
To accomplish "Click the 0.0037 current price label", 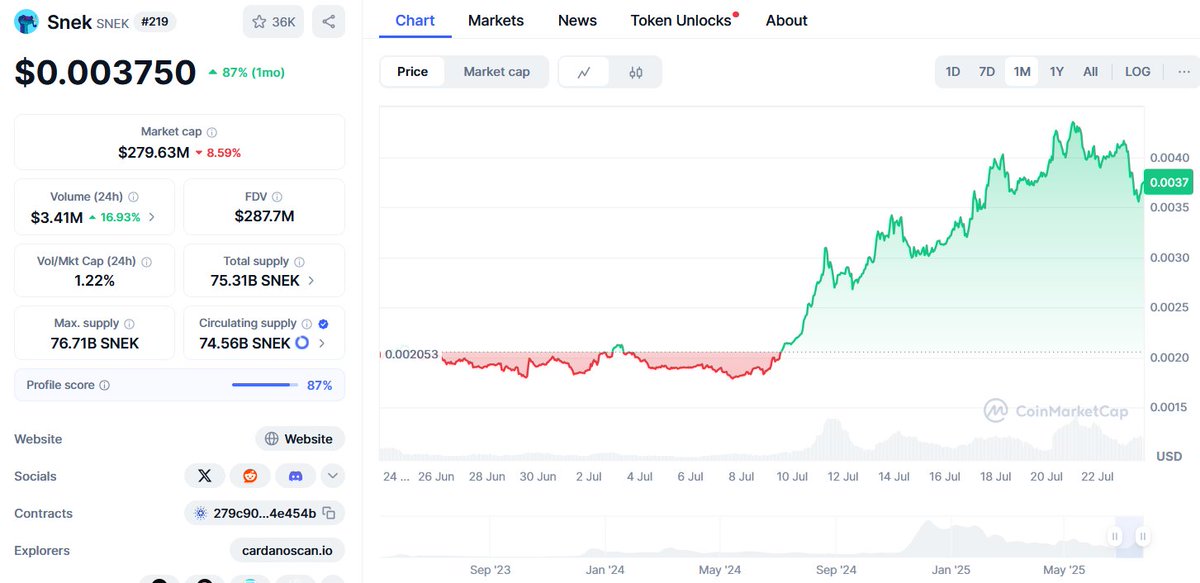I will 1169,182.
